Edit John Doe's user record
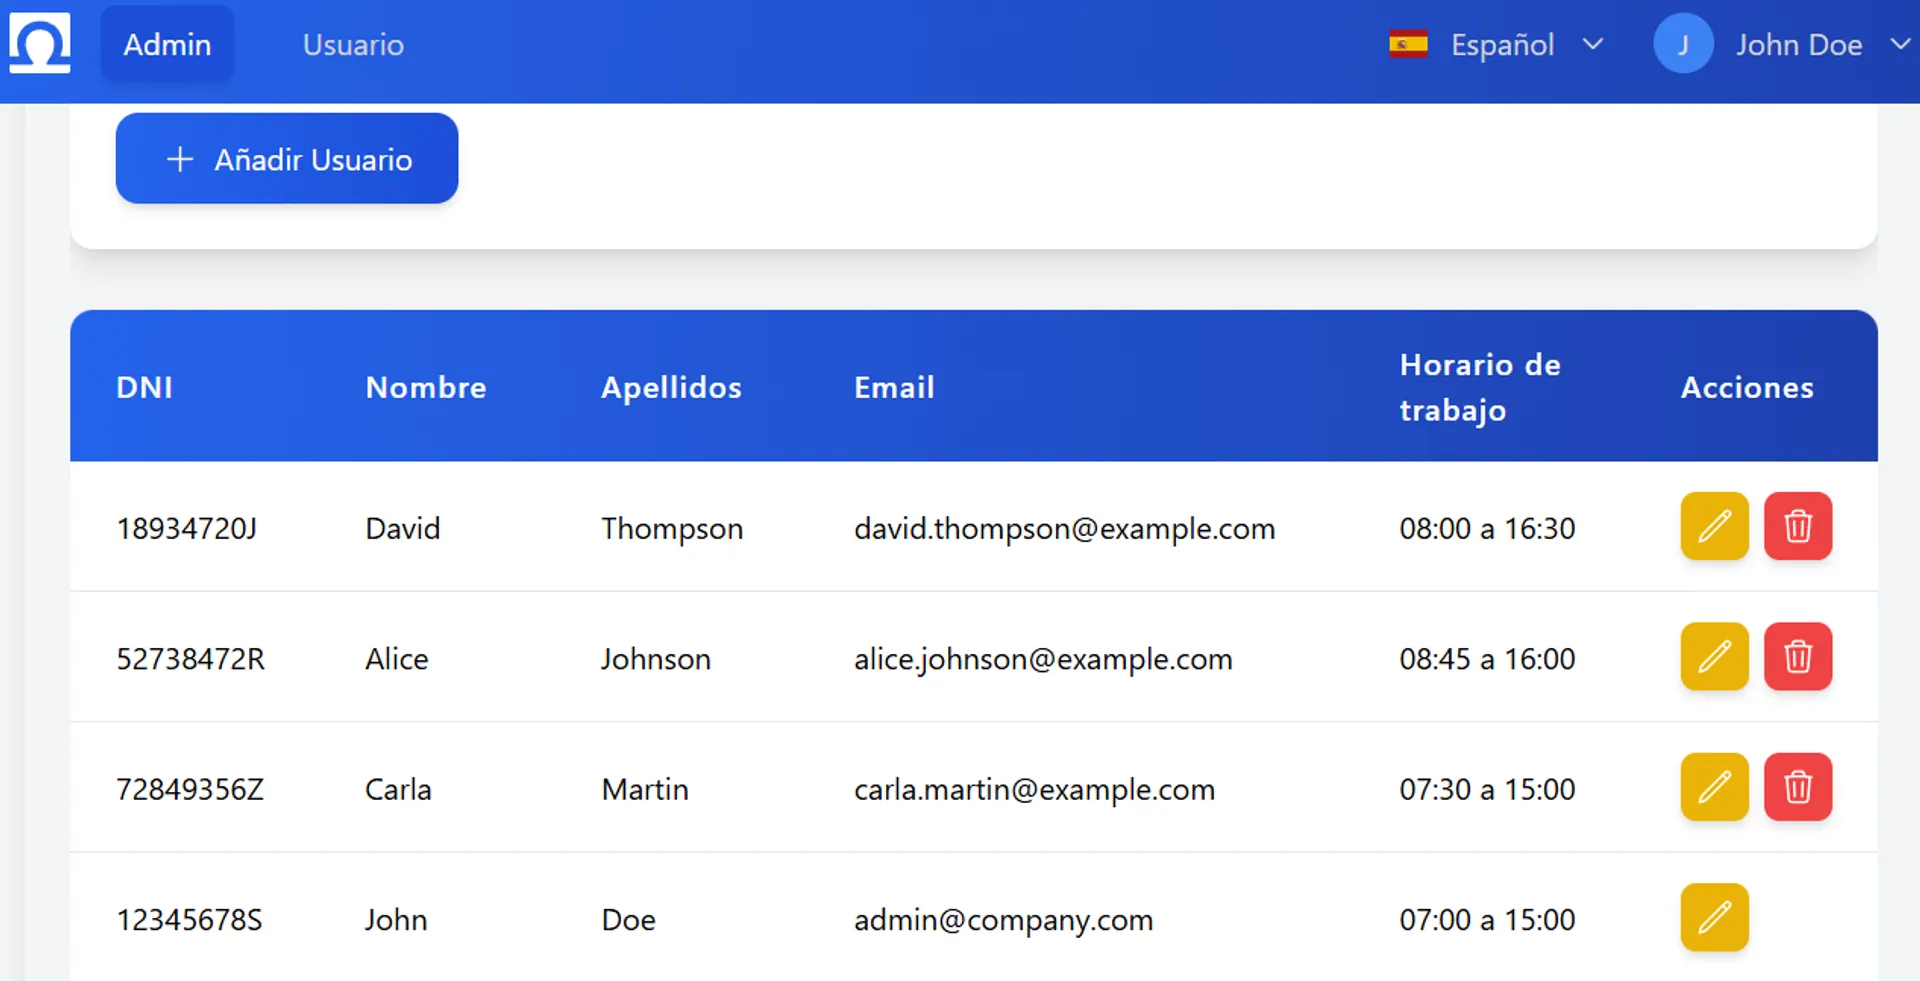 coord(1714,917)
